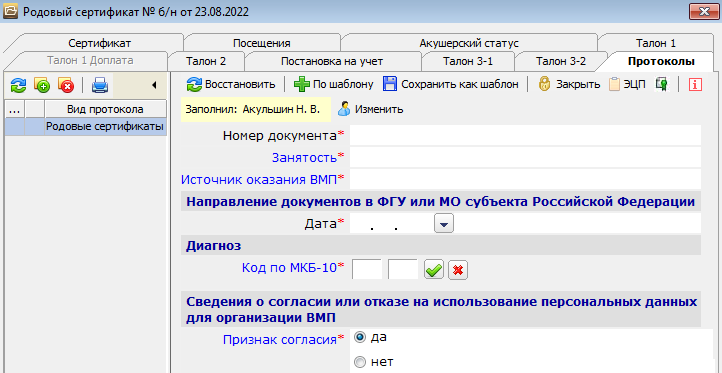Switch to the Талон 1 tab

pyautogui.click(x=656, y=43)
